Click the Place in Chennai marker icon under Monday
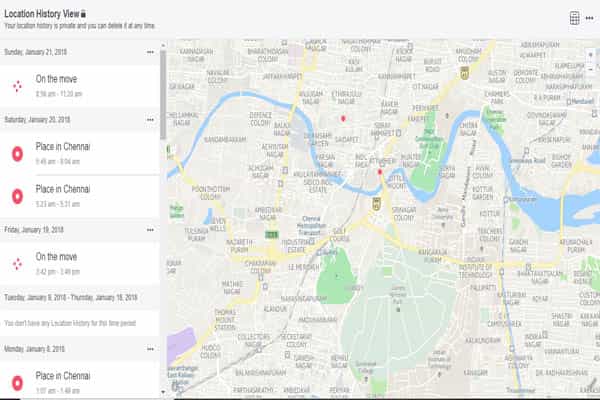Image resolution: width=600 pixels, height=400 pixels. (17, 383)
